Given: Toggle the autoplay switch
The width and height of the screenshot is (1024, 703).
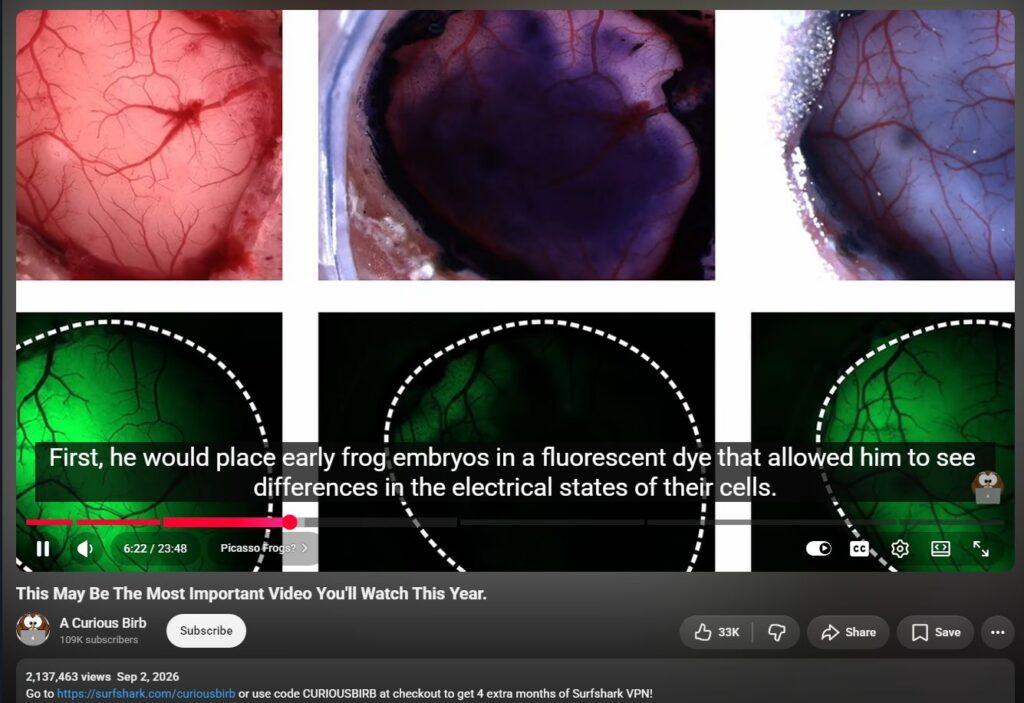Looking at the screenshot, I should tap(818, 548).
